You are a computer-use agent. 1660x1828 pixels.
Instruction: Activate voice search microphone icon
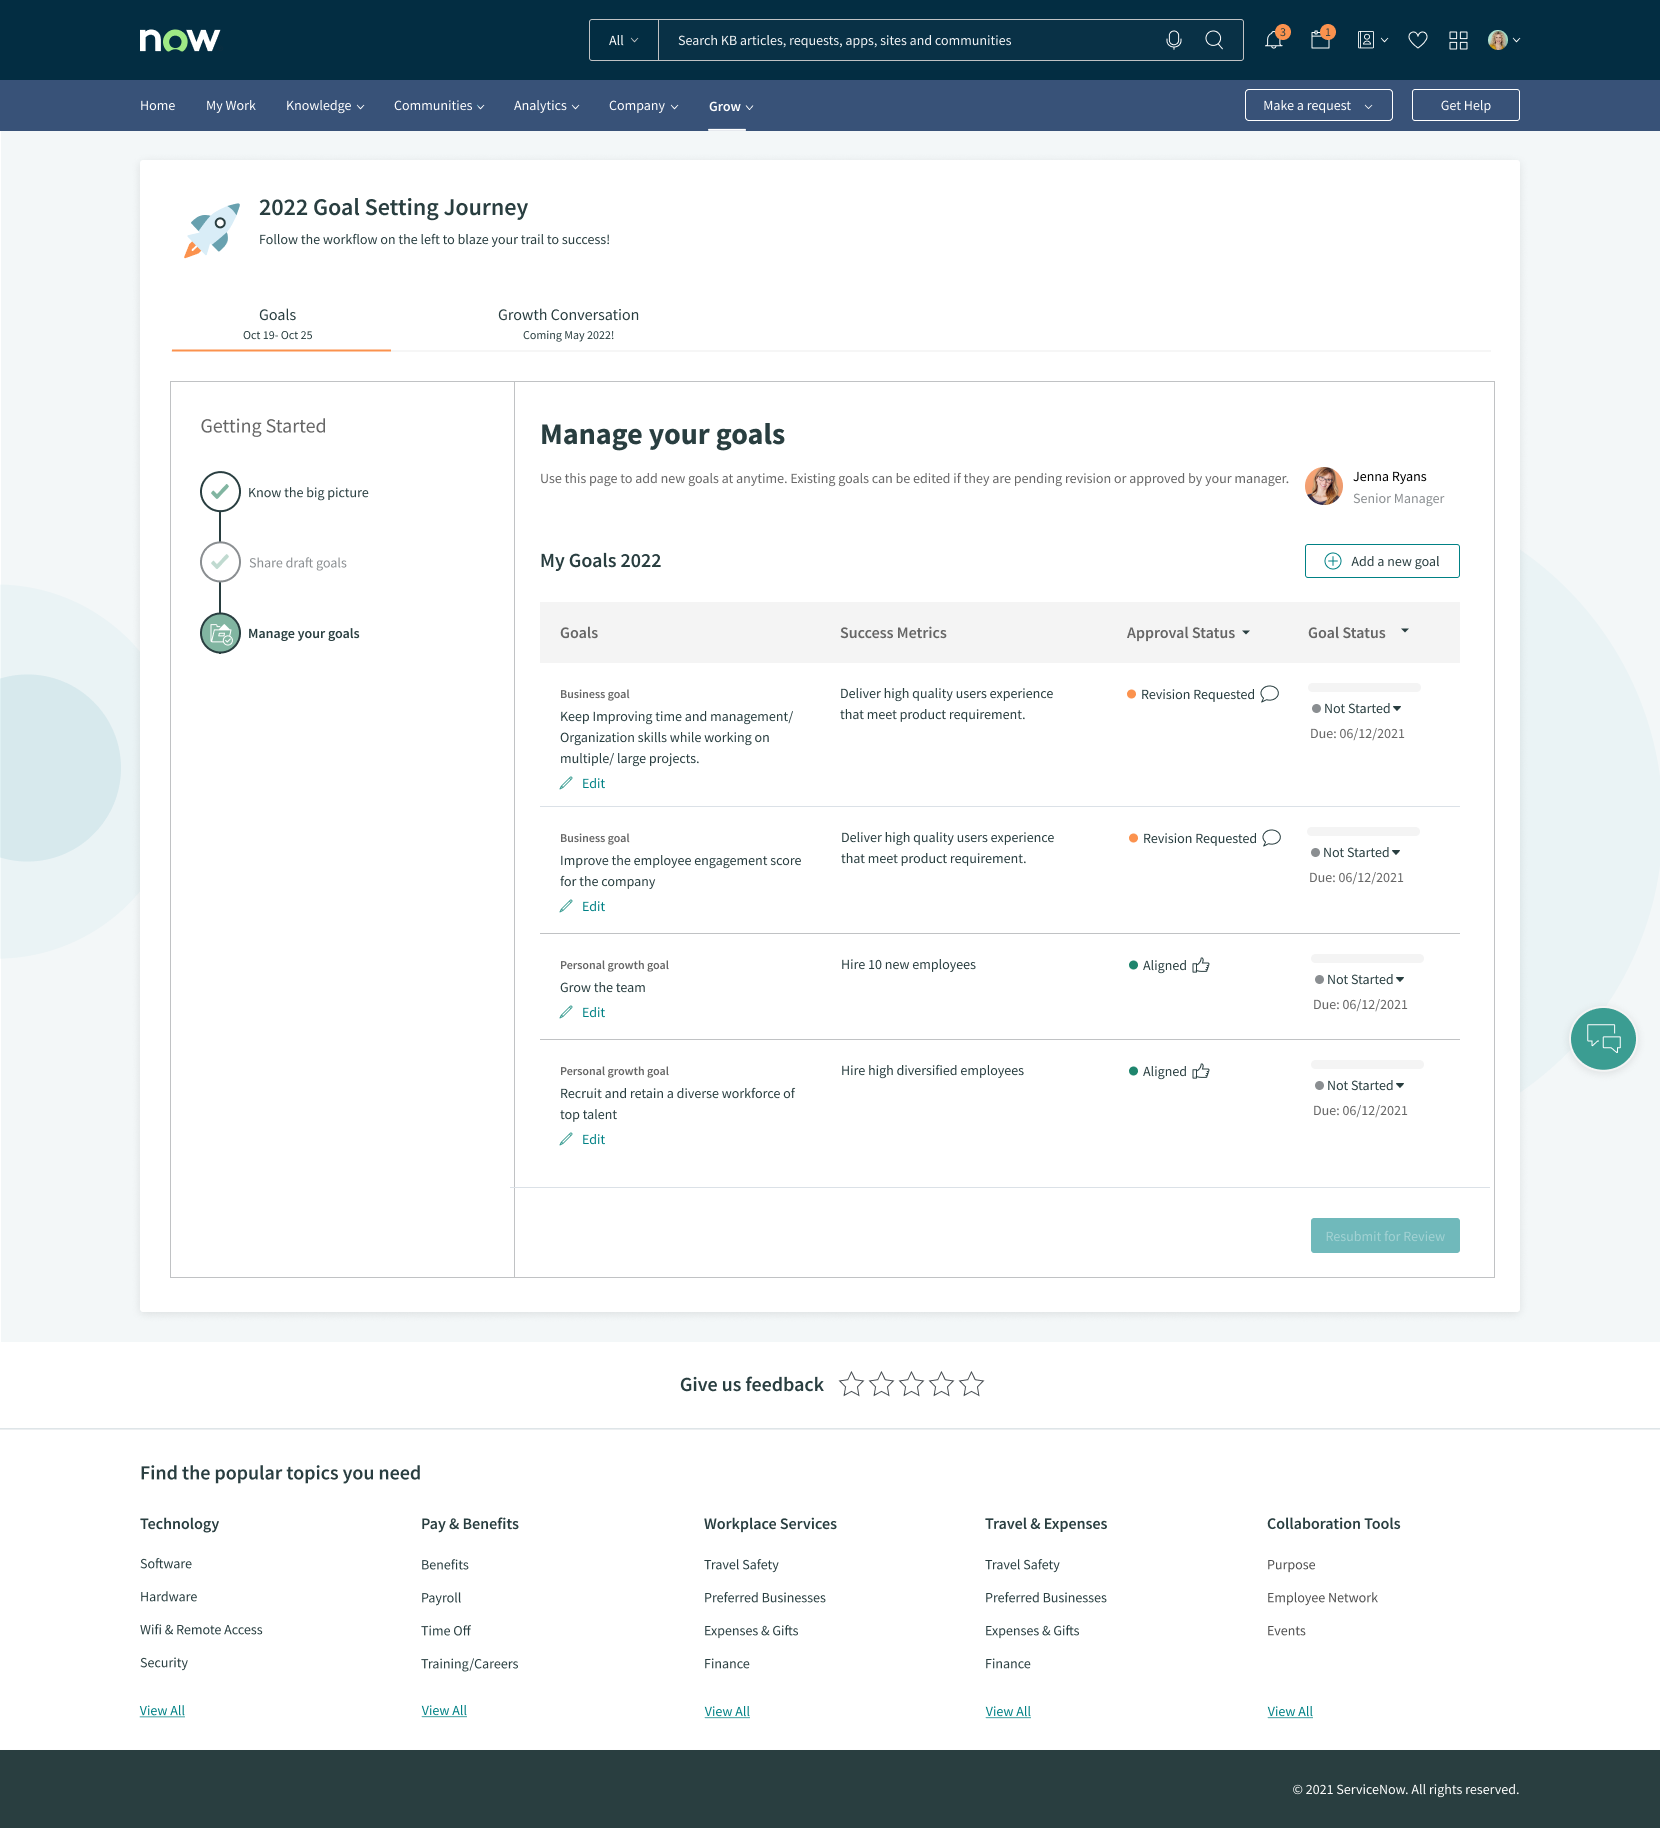click(1174, 40)
